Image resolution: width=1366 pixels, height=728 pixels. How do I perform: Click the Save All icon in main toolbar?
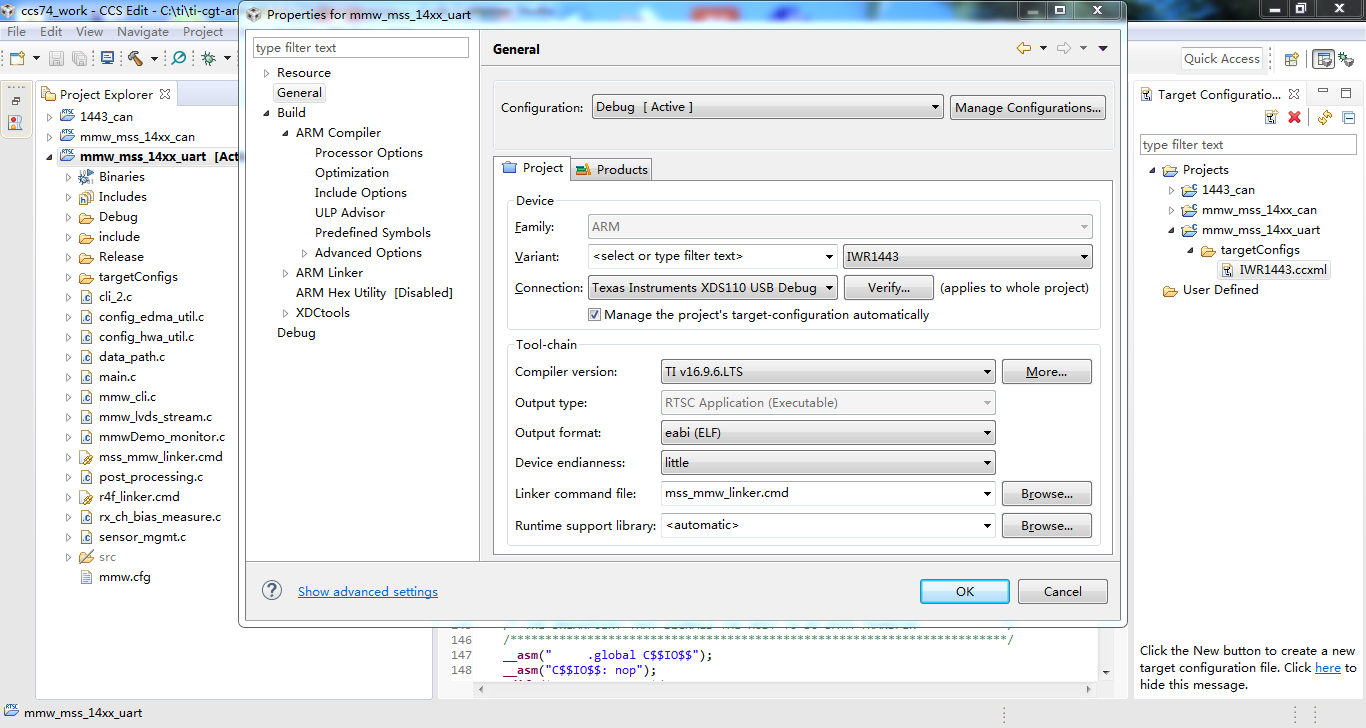click(79, 59)
